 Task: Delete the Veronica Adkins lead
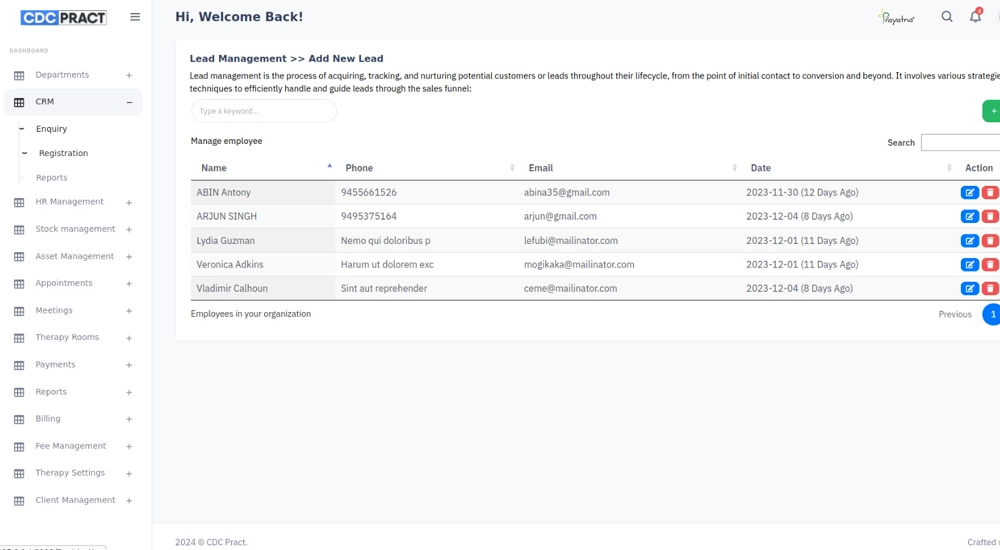coord(990,265)
